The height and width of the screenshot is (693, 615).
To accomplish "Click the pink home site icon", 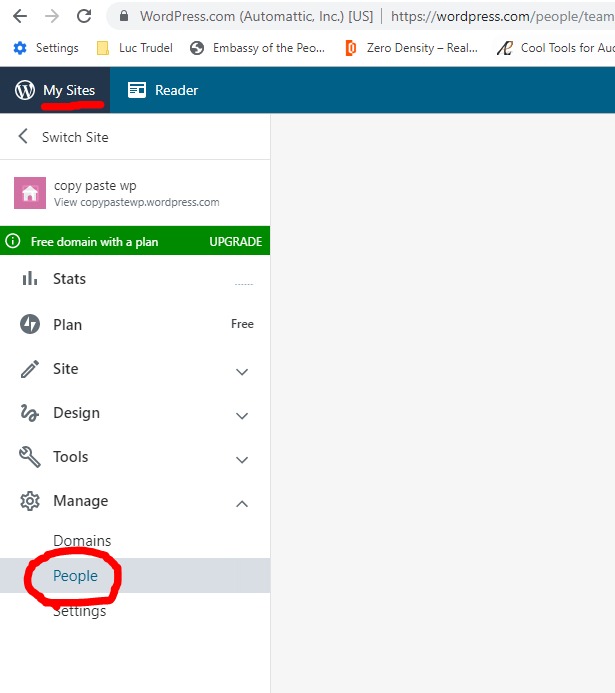I will (x=30, y=193).
